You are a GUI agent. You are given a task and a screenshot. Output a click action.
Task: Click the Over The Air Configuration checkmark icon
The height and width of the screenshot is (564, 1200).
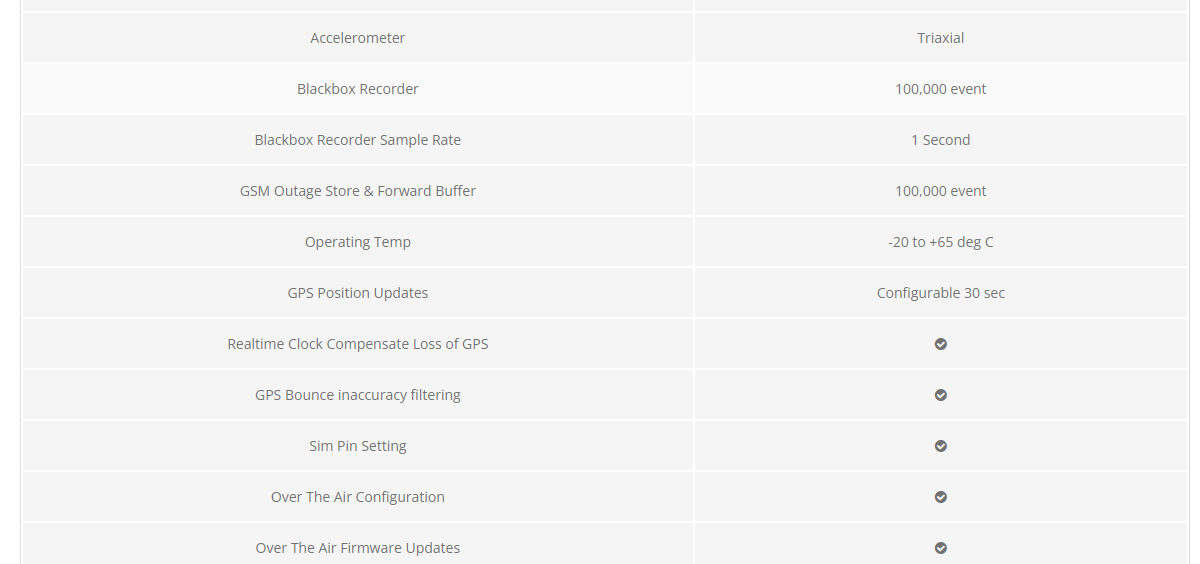(x=941, y=497)
